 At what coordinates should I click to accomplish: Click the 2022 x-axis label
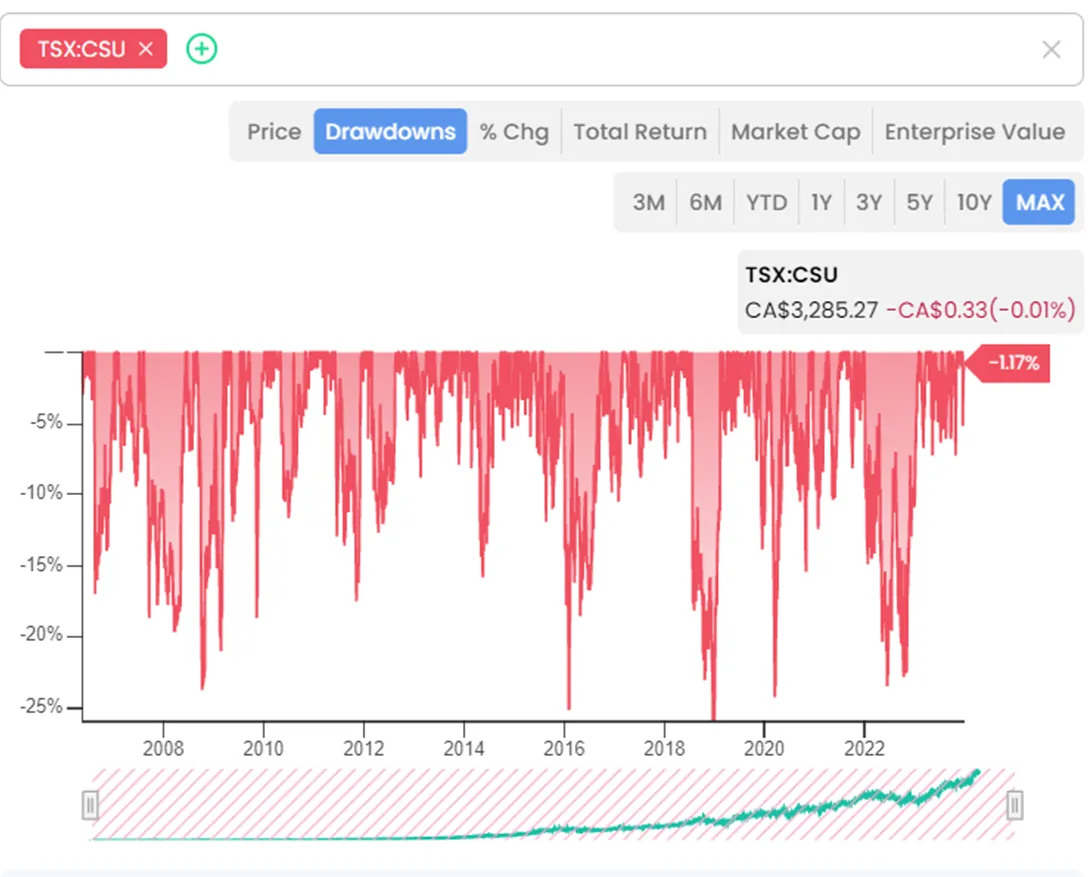tap(865, 749)
